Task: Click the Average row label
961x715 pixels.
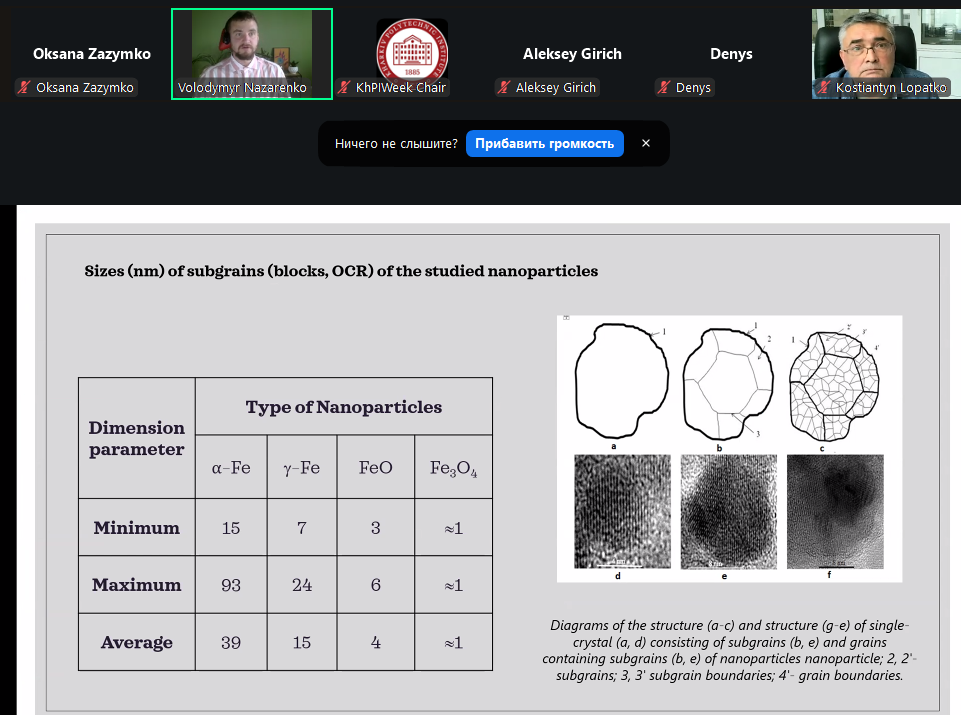Action: (137, 642)
